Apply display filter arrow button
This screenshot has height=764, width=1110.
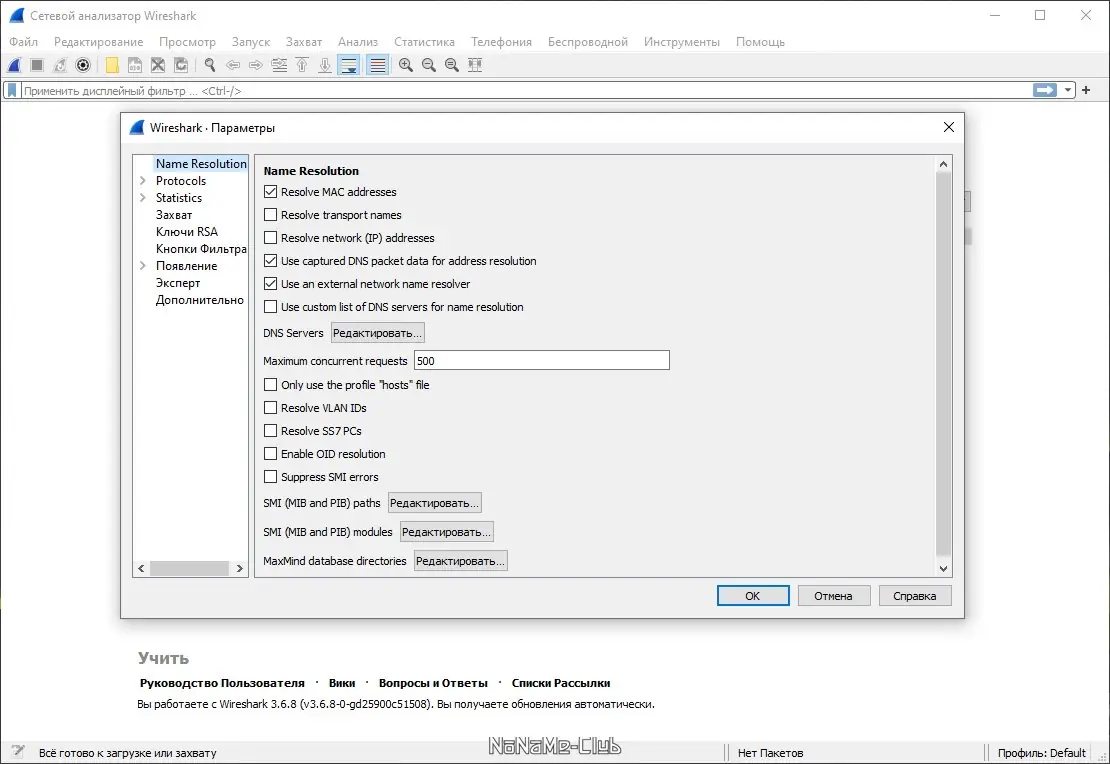(1045, 90)
